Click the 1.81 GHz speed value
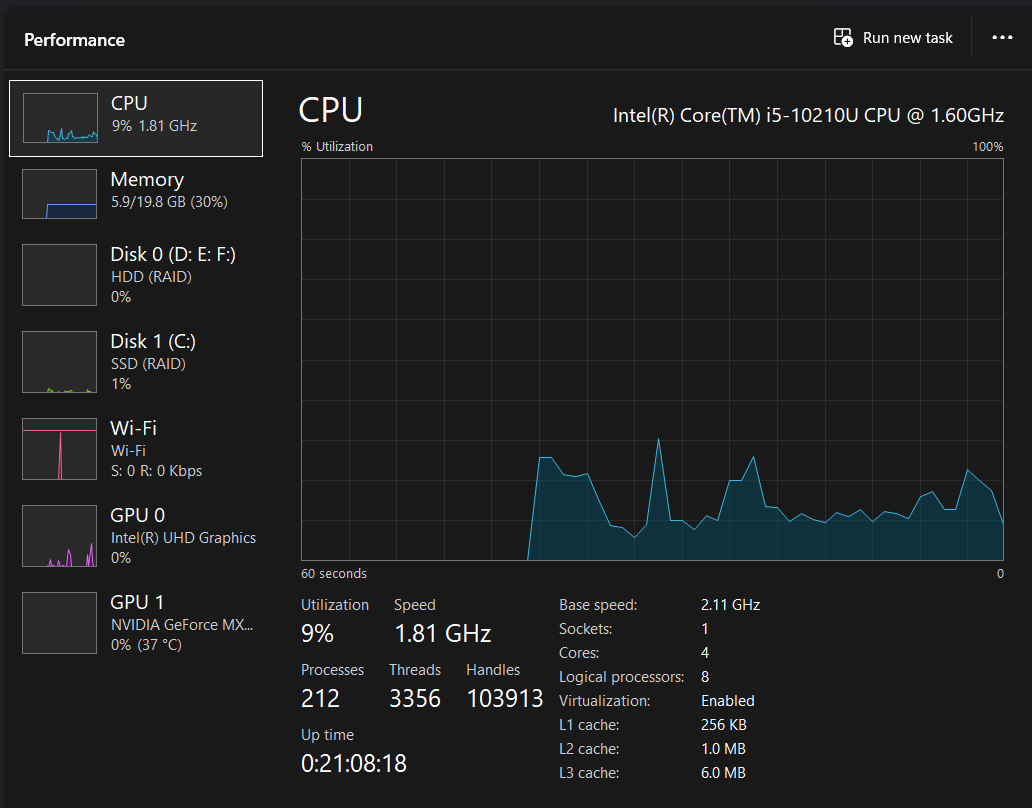The image size is (1032, 808). 442,634
